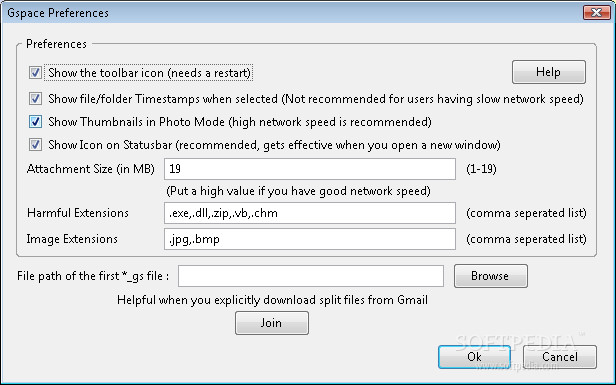Click the '(1-19)' range hint text

tap(481, 169)
